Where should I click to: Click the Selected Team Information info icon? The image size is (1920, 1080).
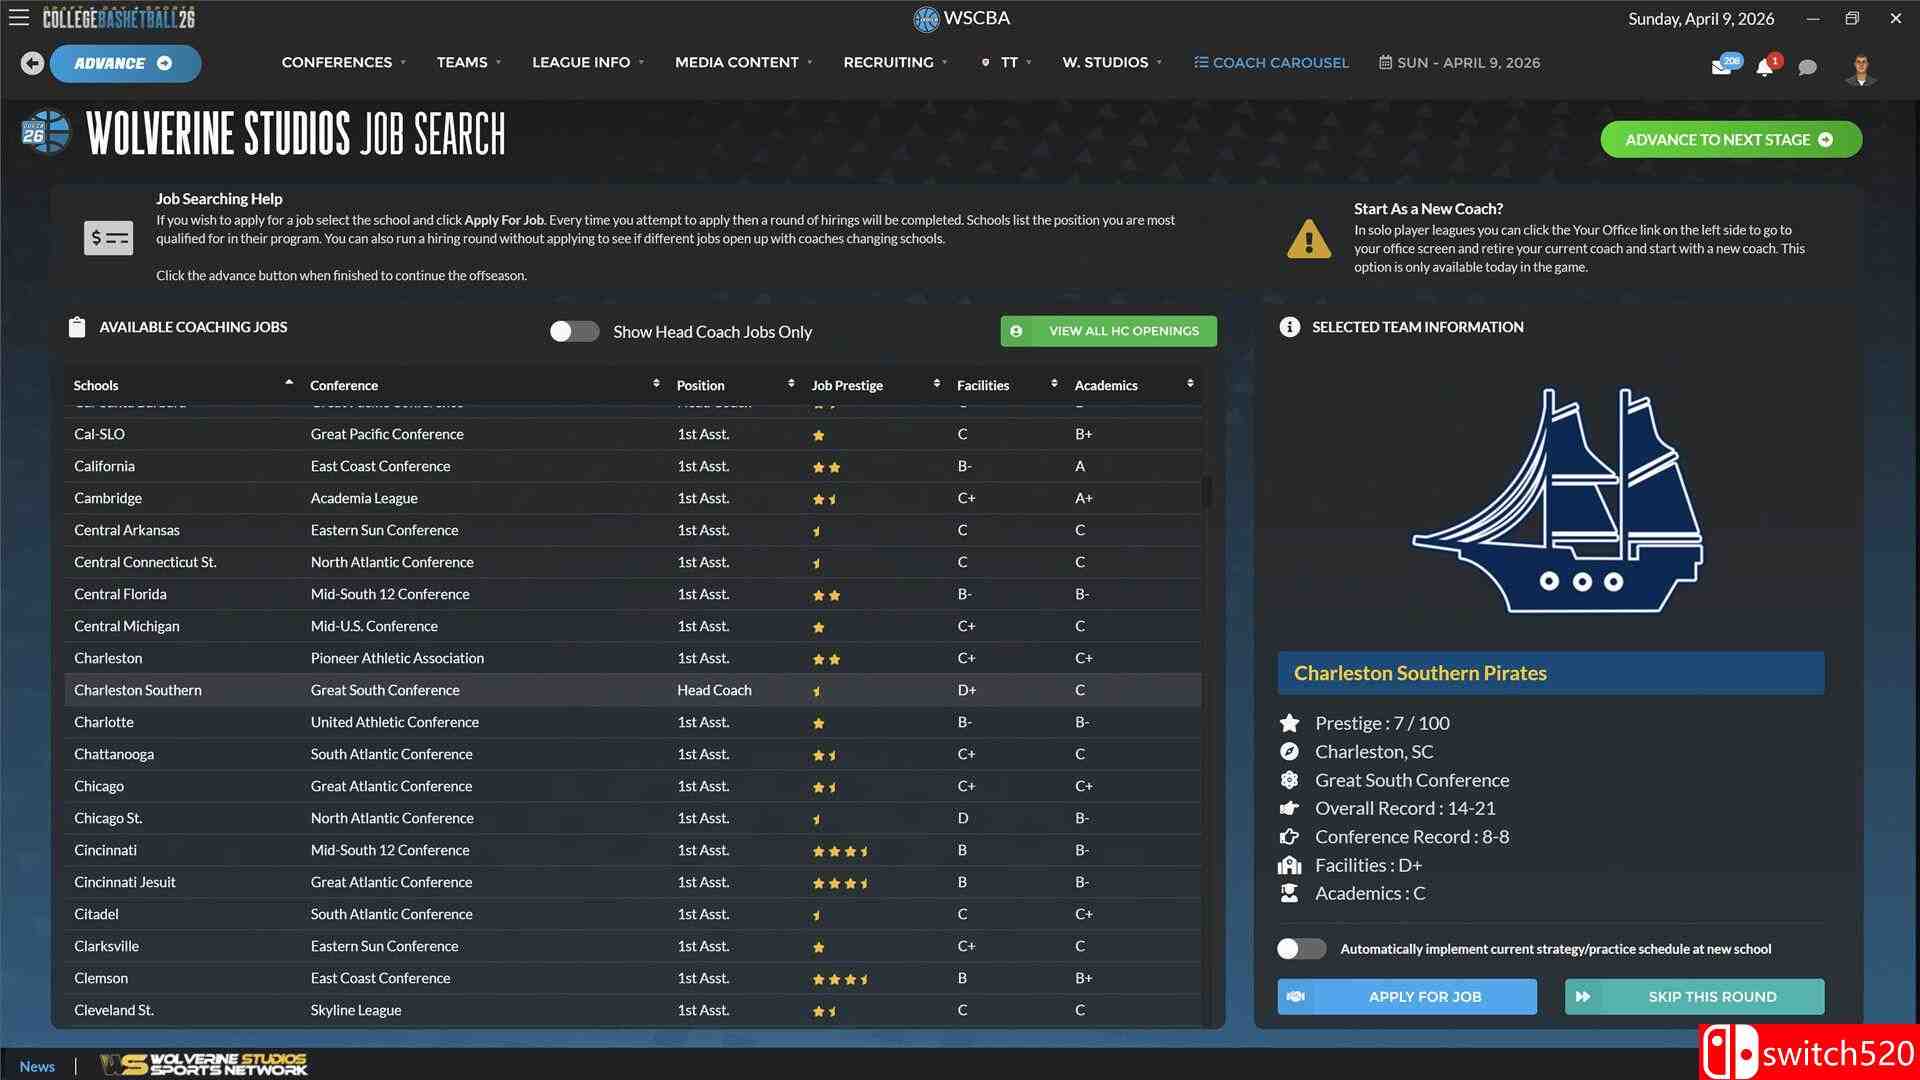point(1289,327)
